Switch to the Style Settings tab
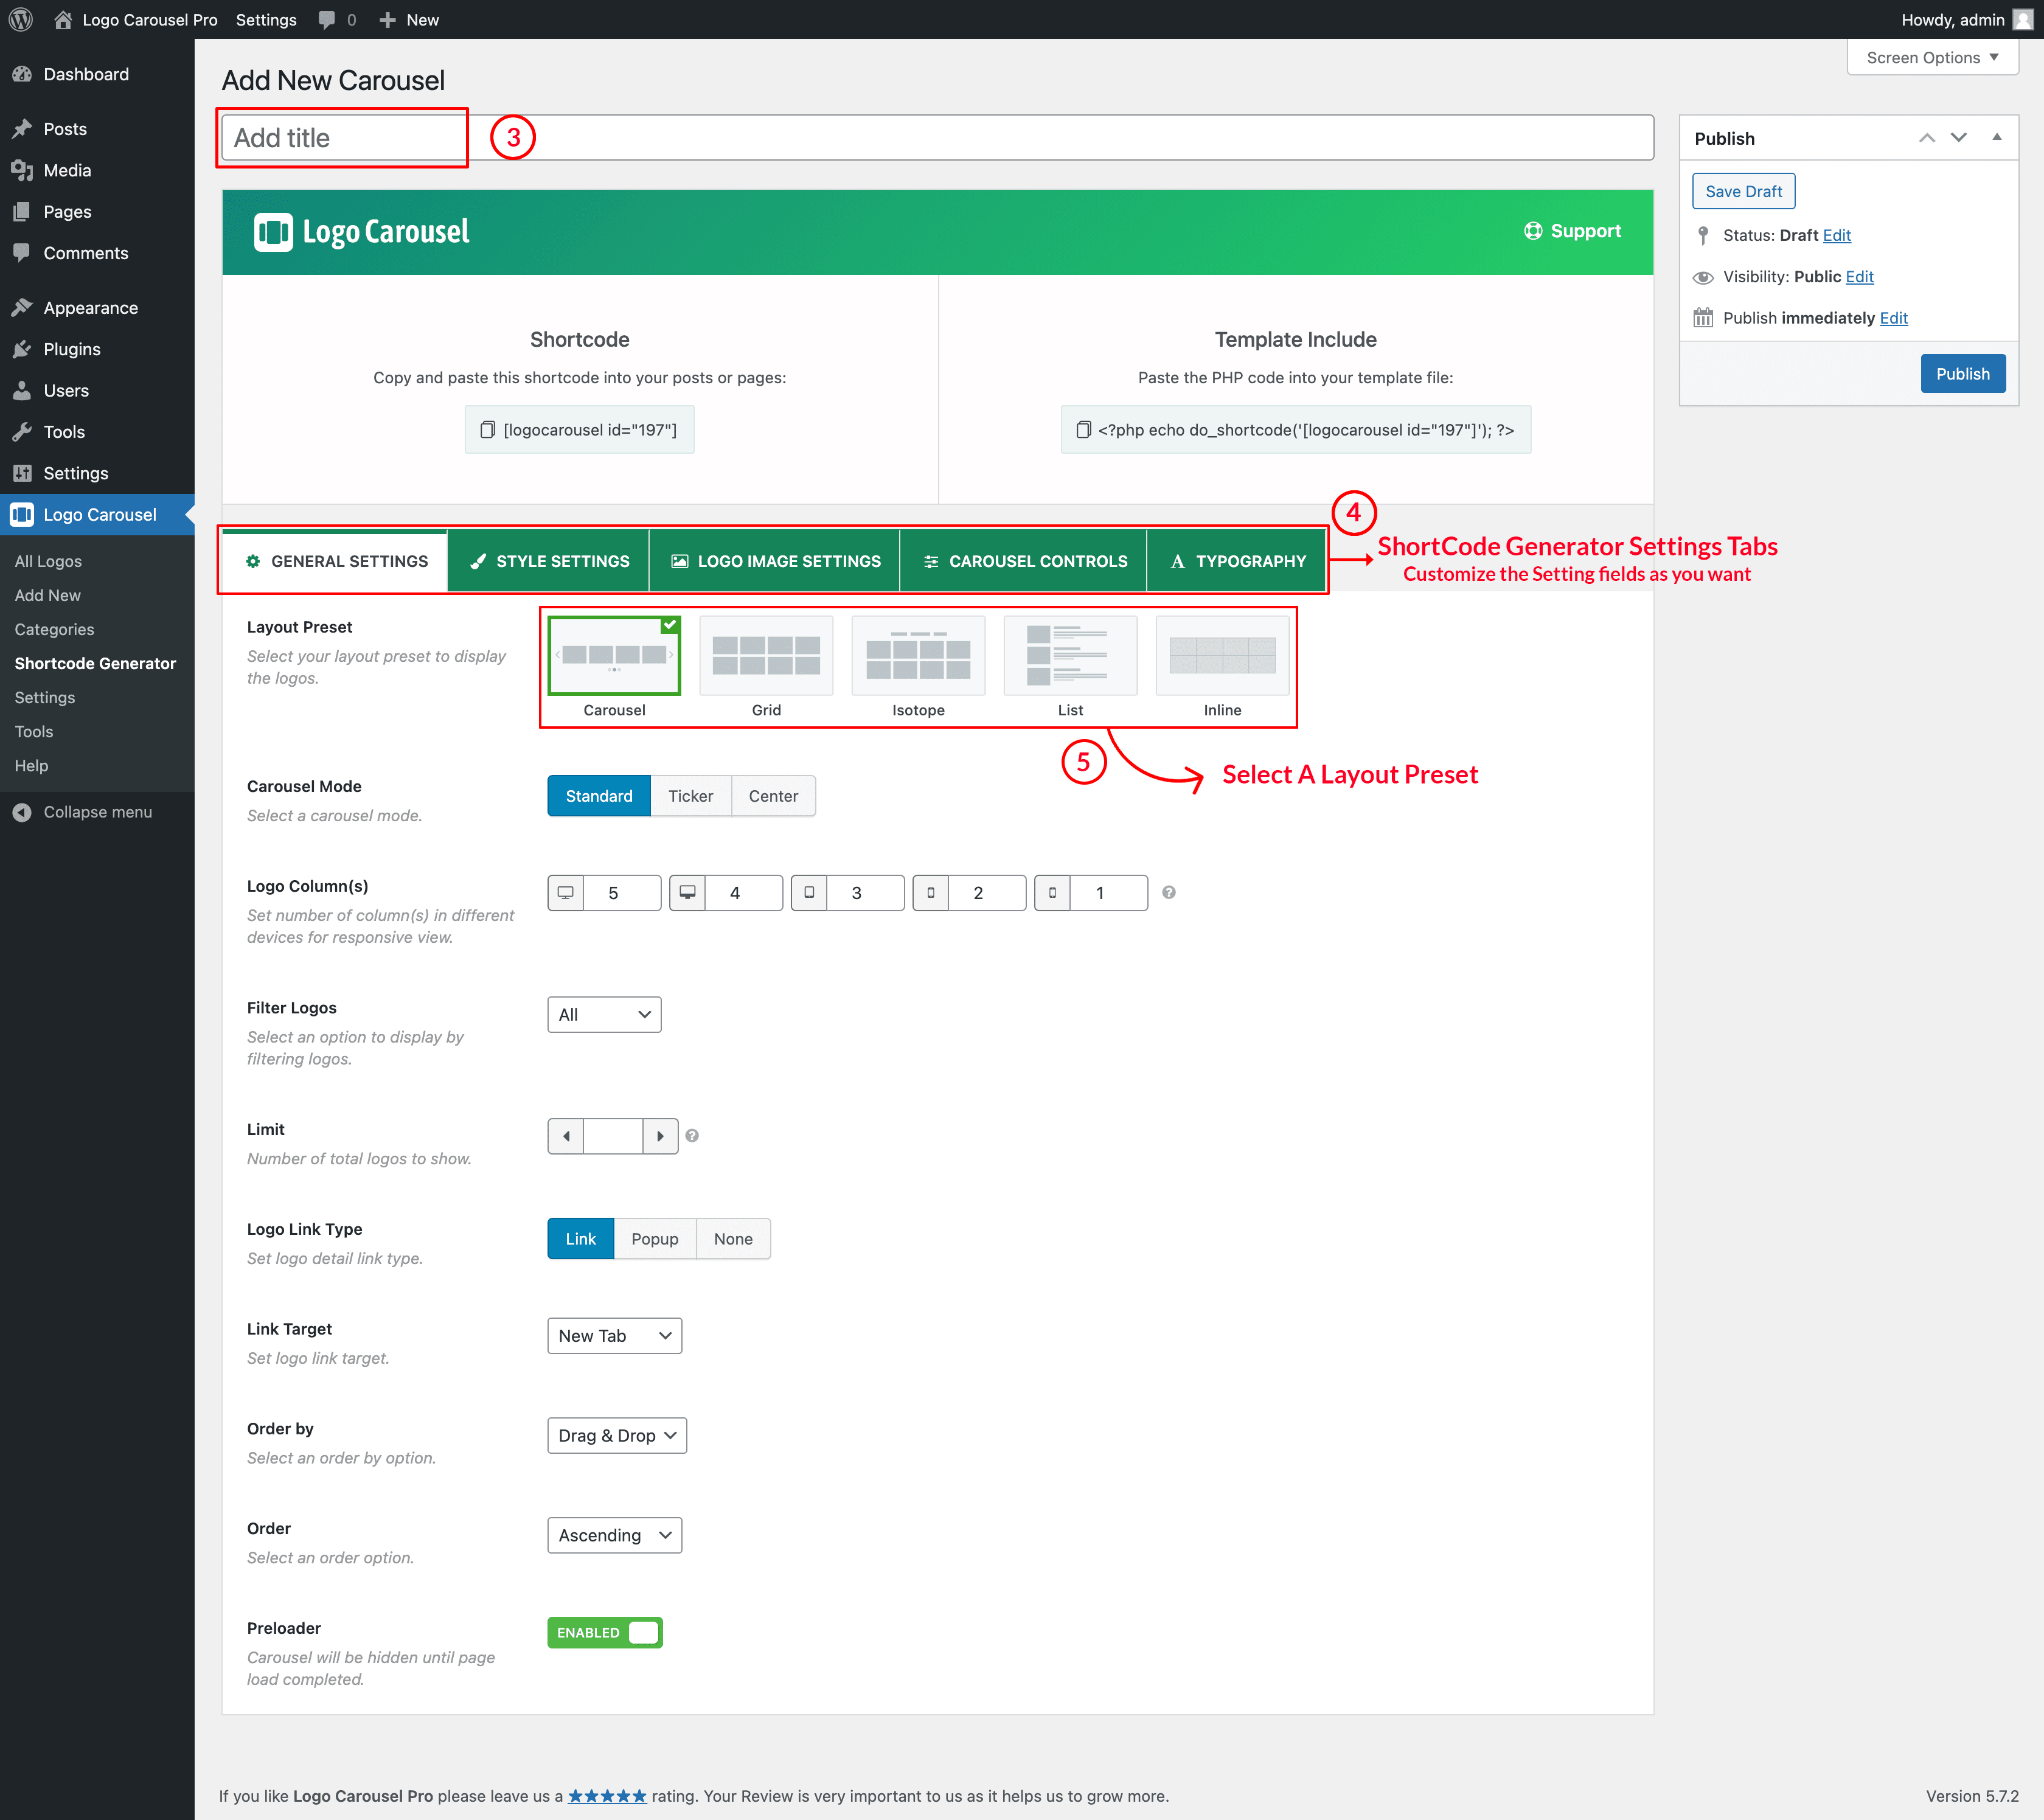 [548, 561]
